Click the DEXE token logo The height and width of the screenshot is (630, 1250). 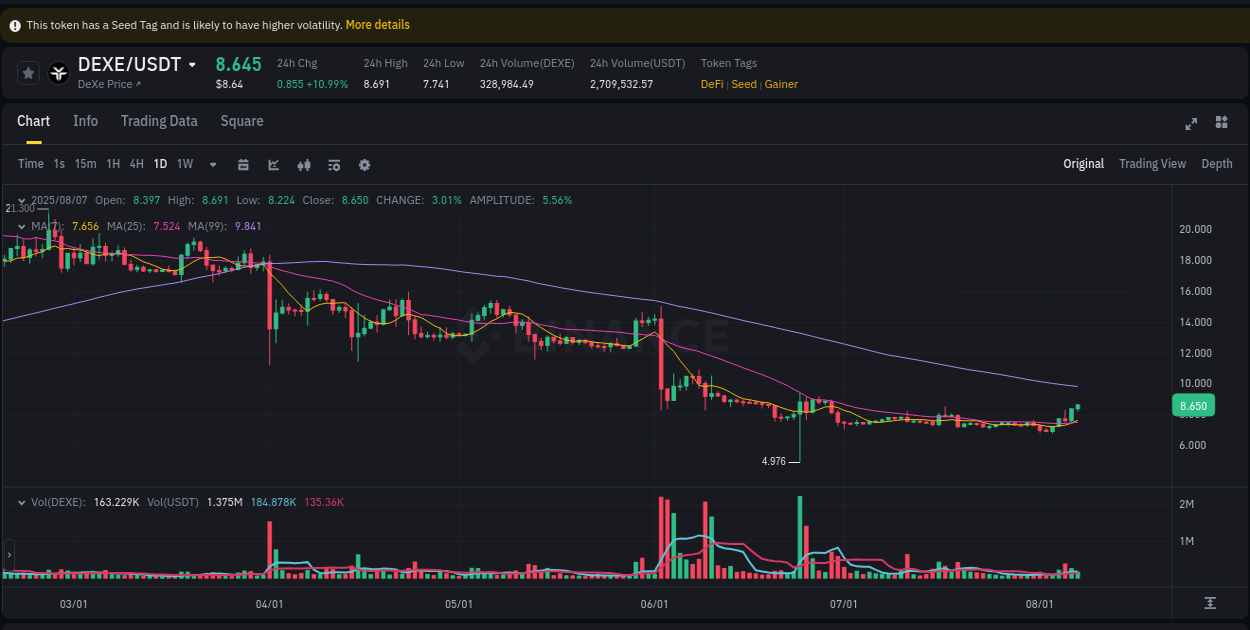tap(58, 72)
